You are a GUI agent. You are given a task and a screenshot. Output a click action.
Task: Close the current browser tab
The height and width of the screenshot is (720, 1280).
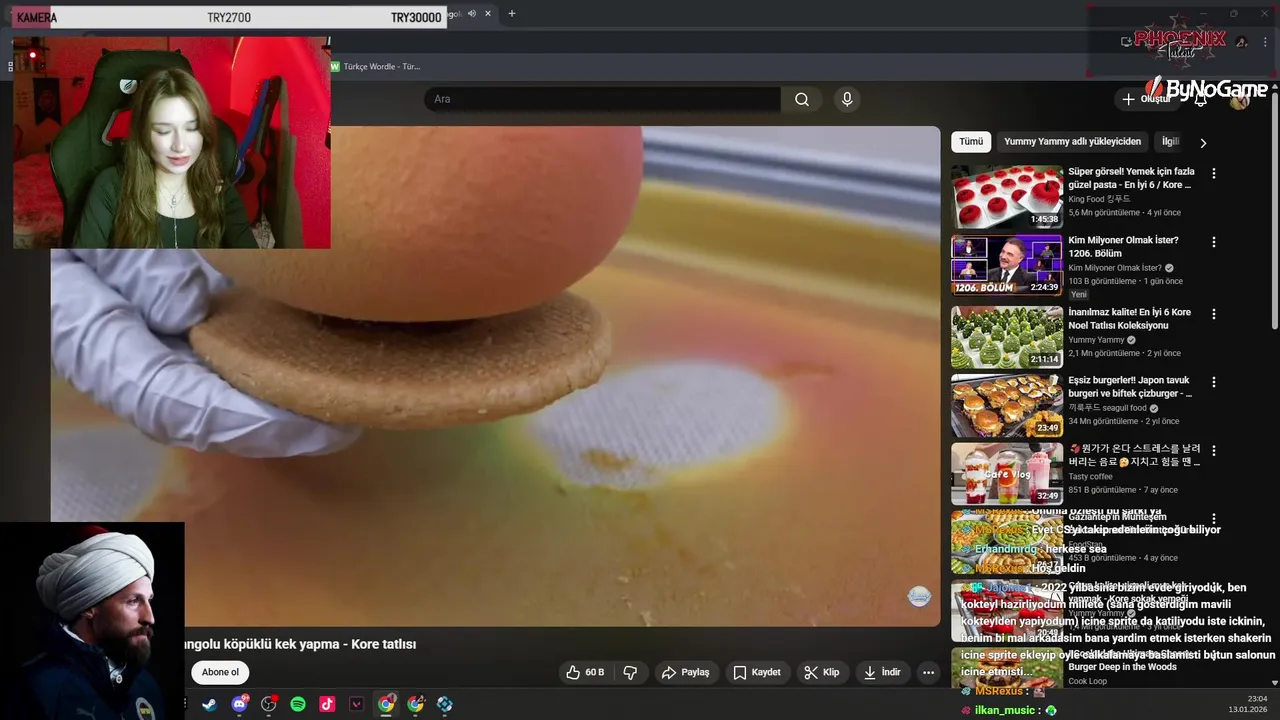pos(488,14)
